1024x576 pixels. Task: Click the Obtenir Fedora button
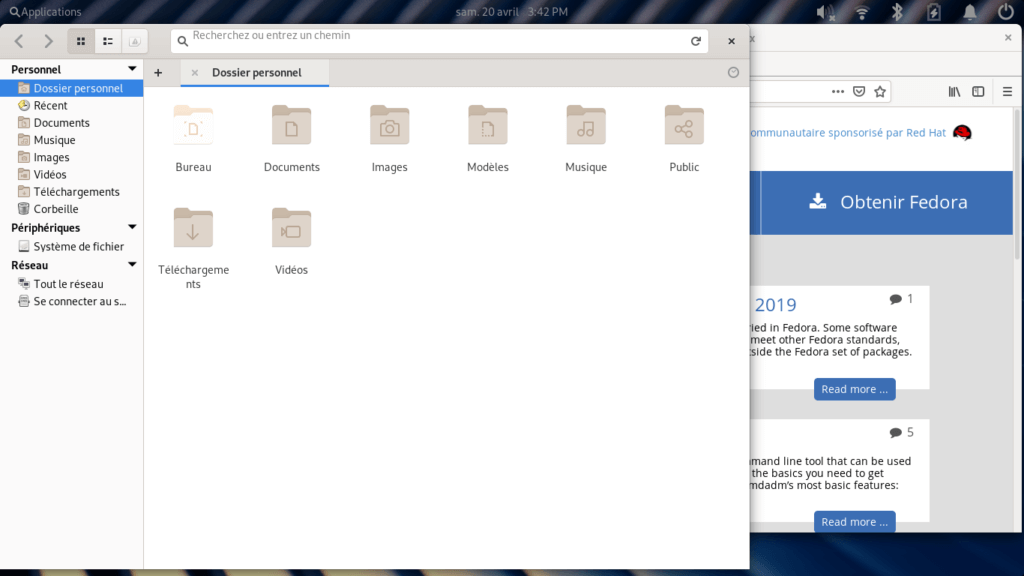887,202
